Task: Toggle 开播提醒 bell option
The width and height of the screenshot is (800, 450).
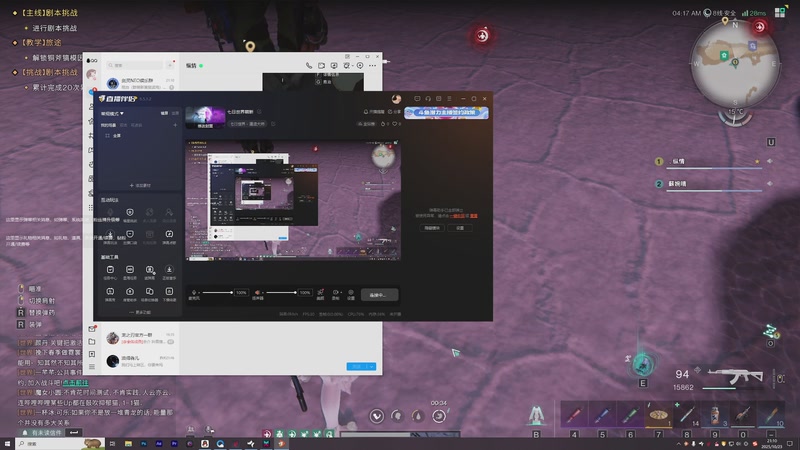Action: click(374, 112)
